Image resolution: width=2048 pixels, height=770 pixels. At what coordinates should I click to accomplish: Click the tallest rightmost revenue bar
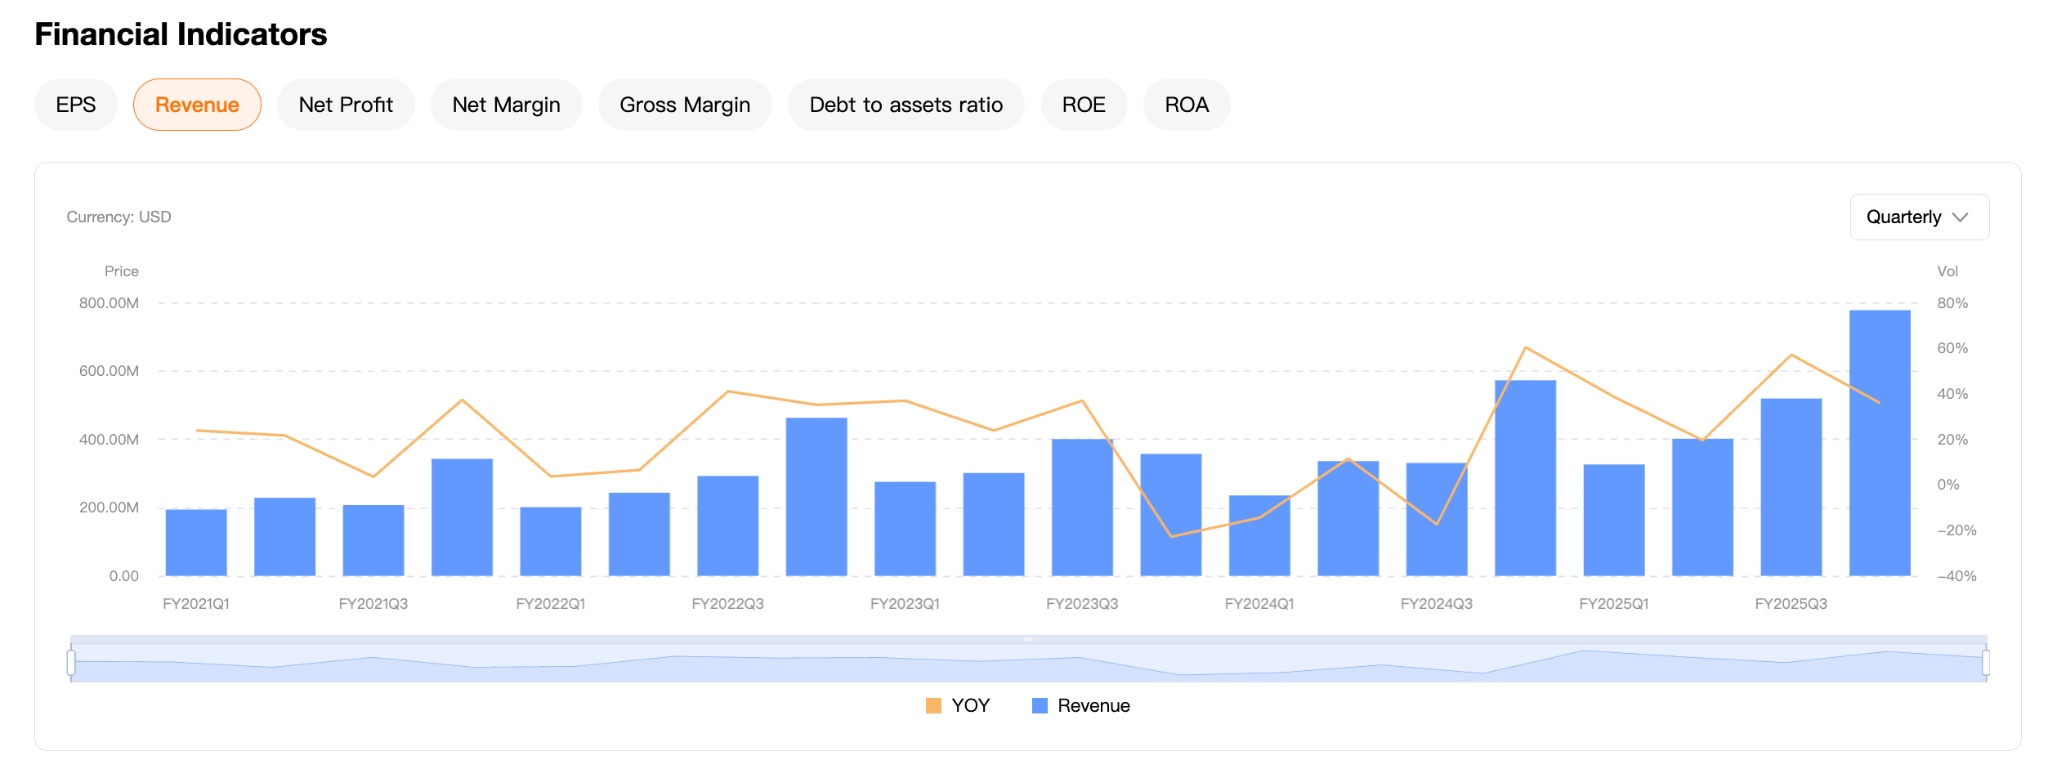(x=1879, y=443)
